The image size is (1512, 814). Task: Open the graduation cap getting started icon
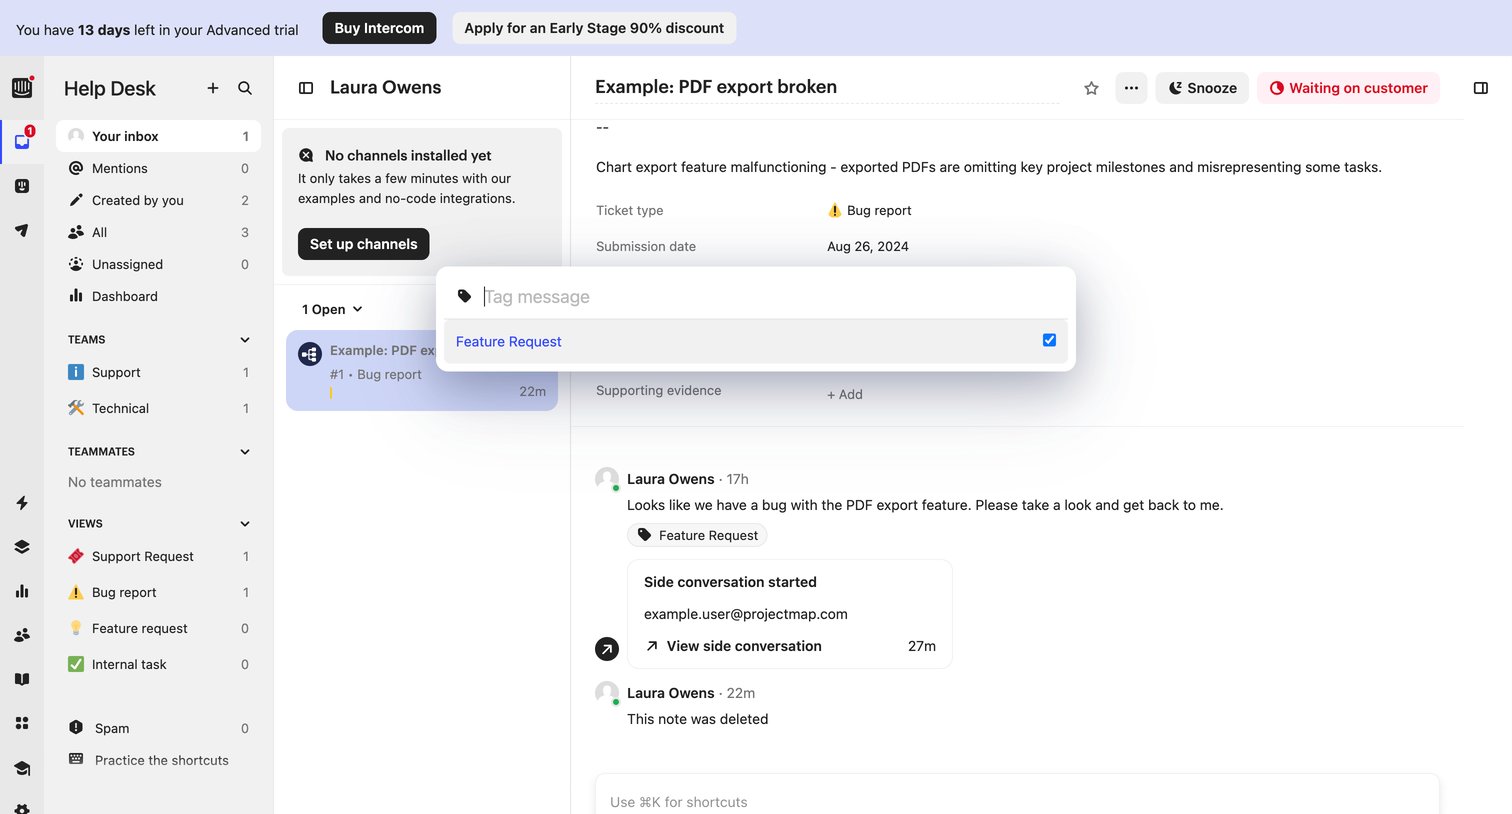click(22, 768)
